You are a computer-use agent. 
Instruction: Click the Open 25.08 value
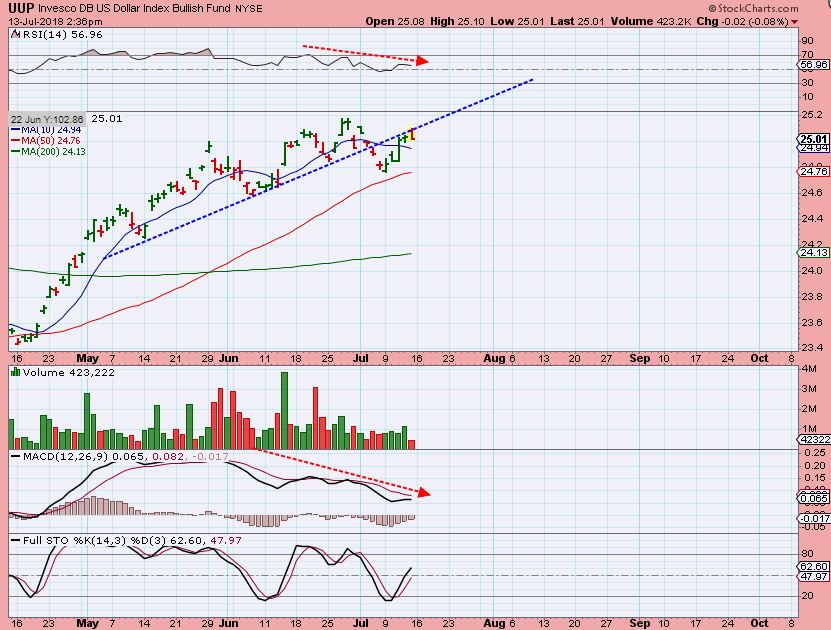click(x=395, y=21)
